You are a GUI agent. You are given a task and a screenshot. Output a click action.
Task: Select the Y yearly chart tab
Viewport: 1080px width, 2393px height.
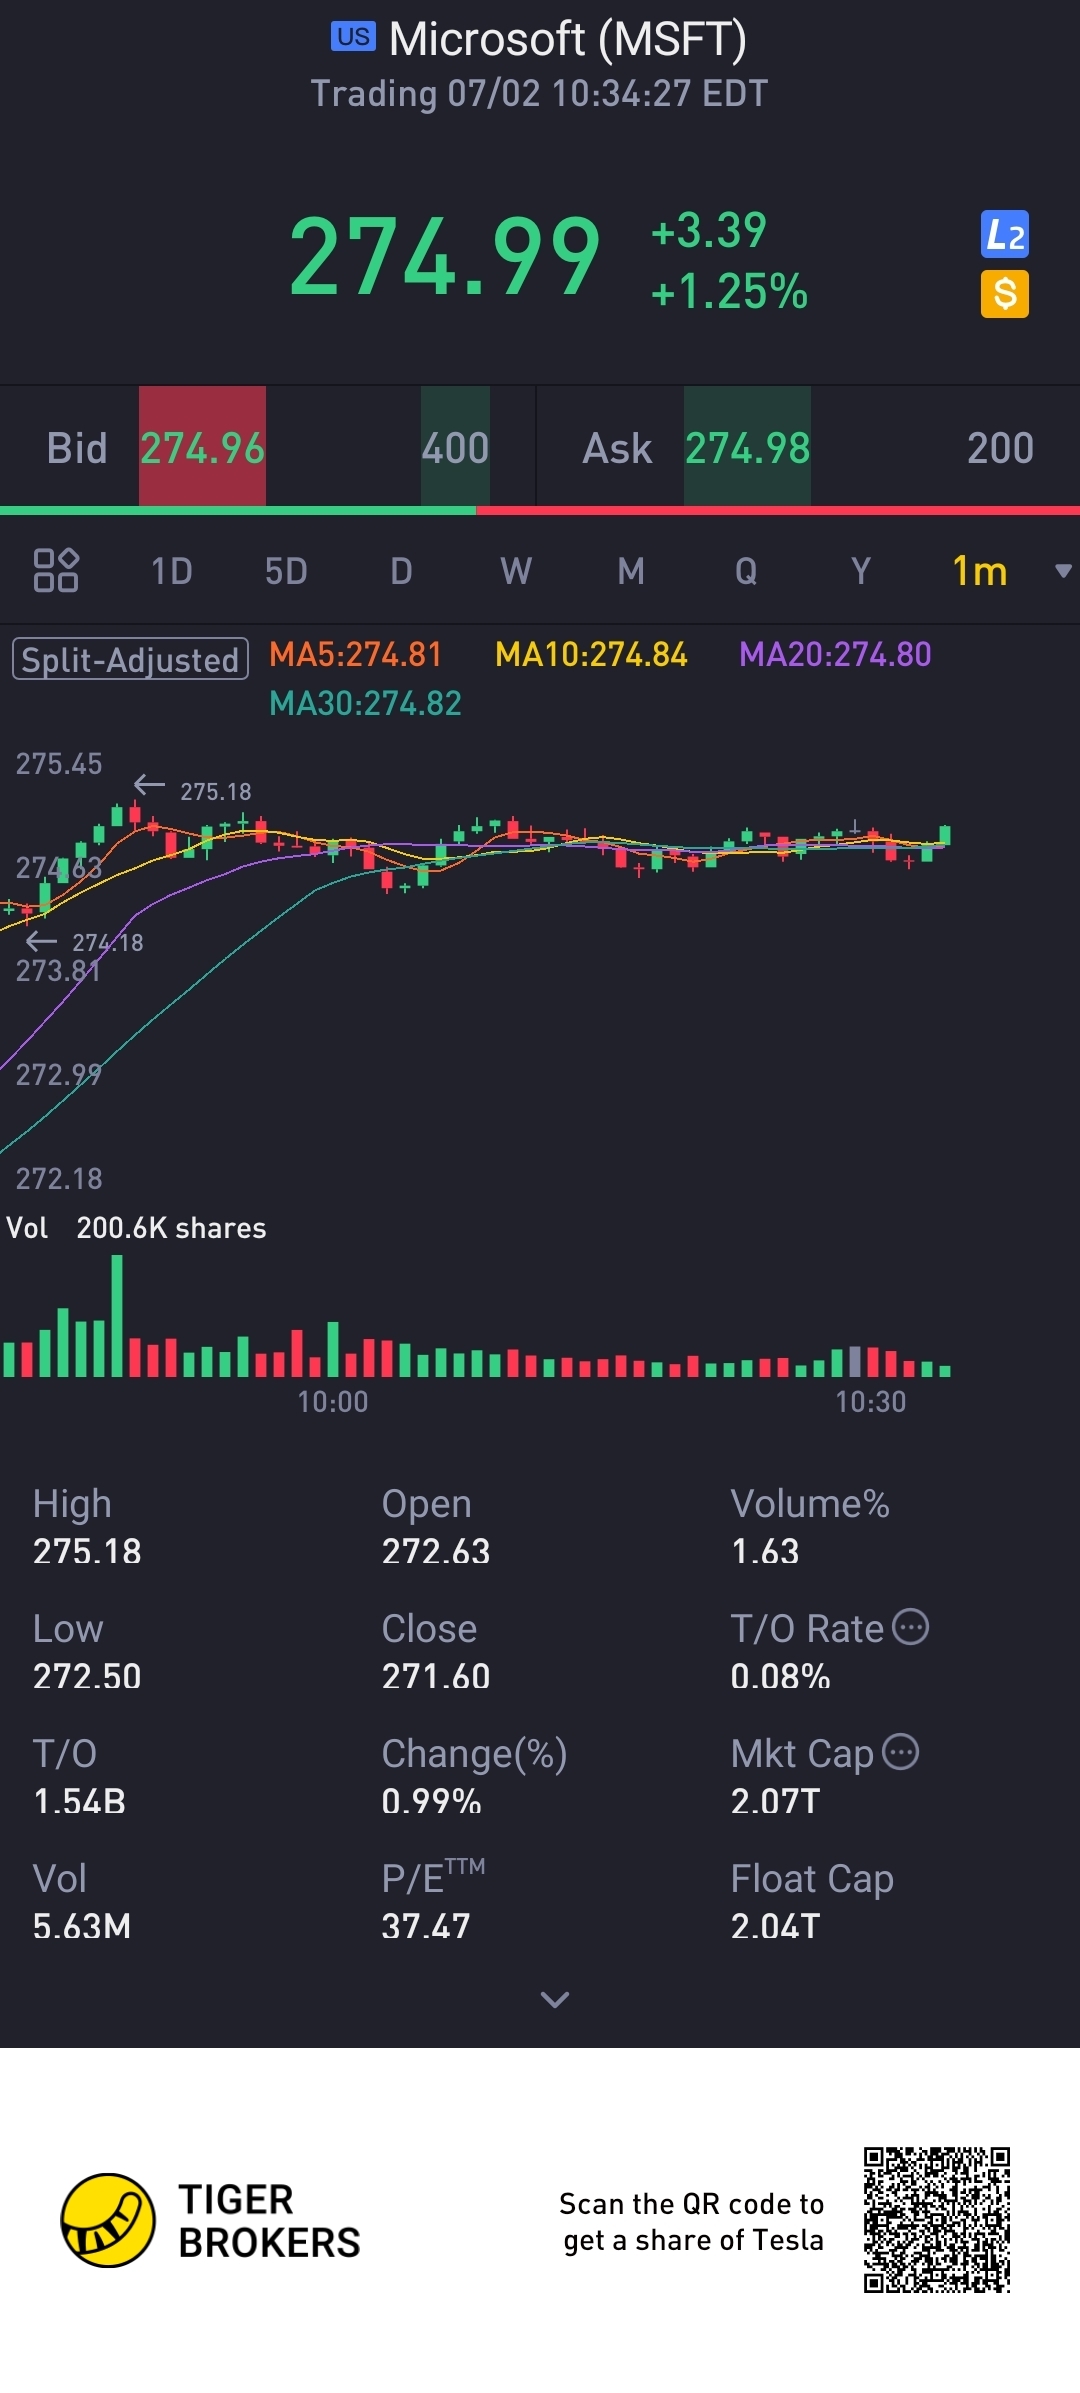point(860,571)
